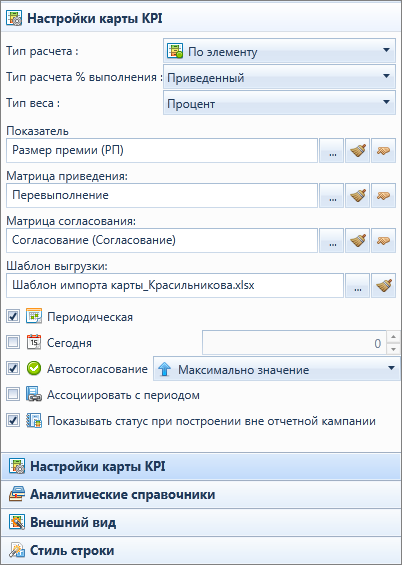Browse Шаблон выгрузки file via ellipsis button
Image resolution: width=402 pixels, height=565 pixels.
pos(357,286)
